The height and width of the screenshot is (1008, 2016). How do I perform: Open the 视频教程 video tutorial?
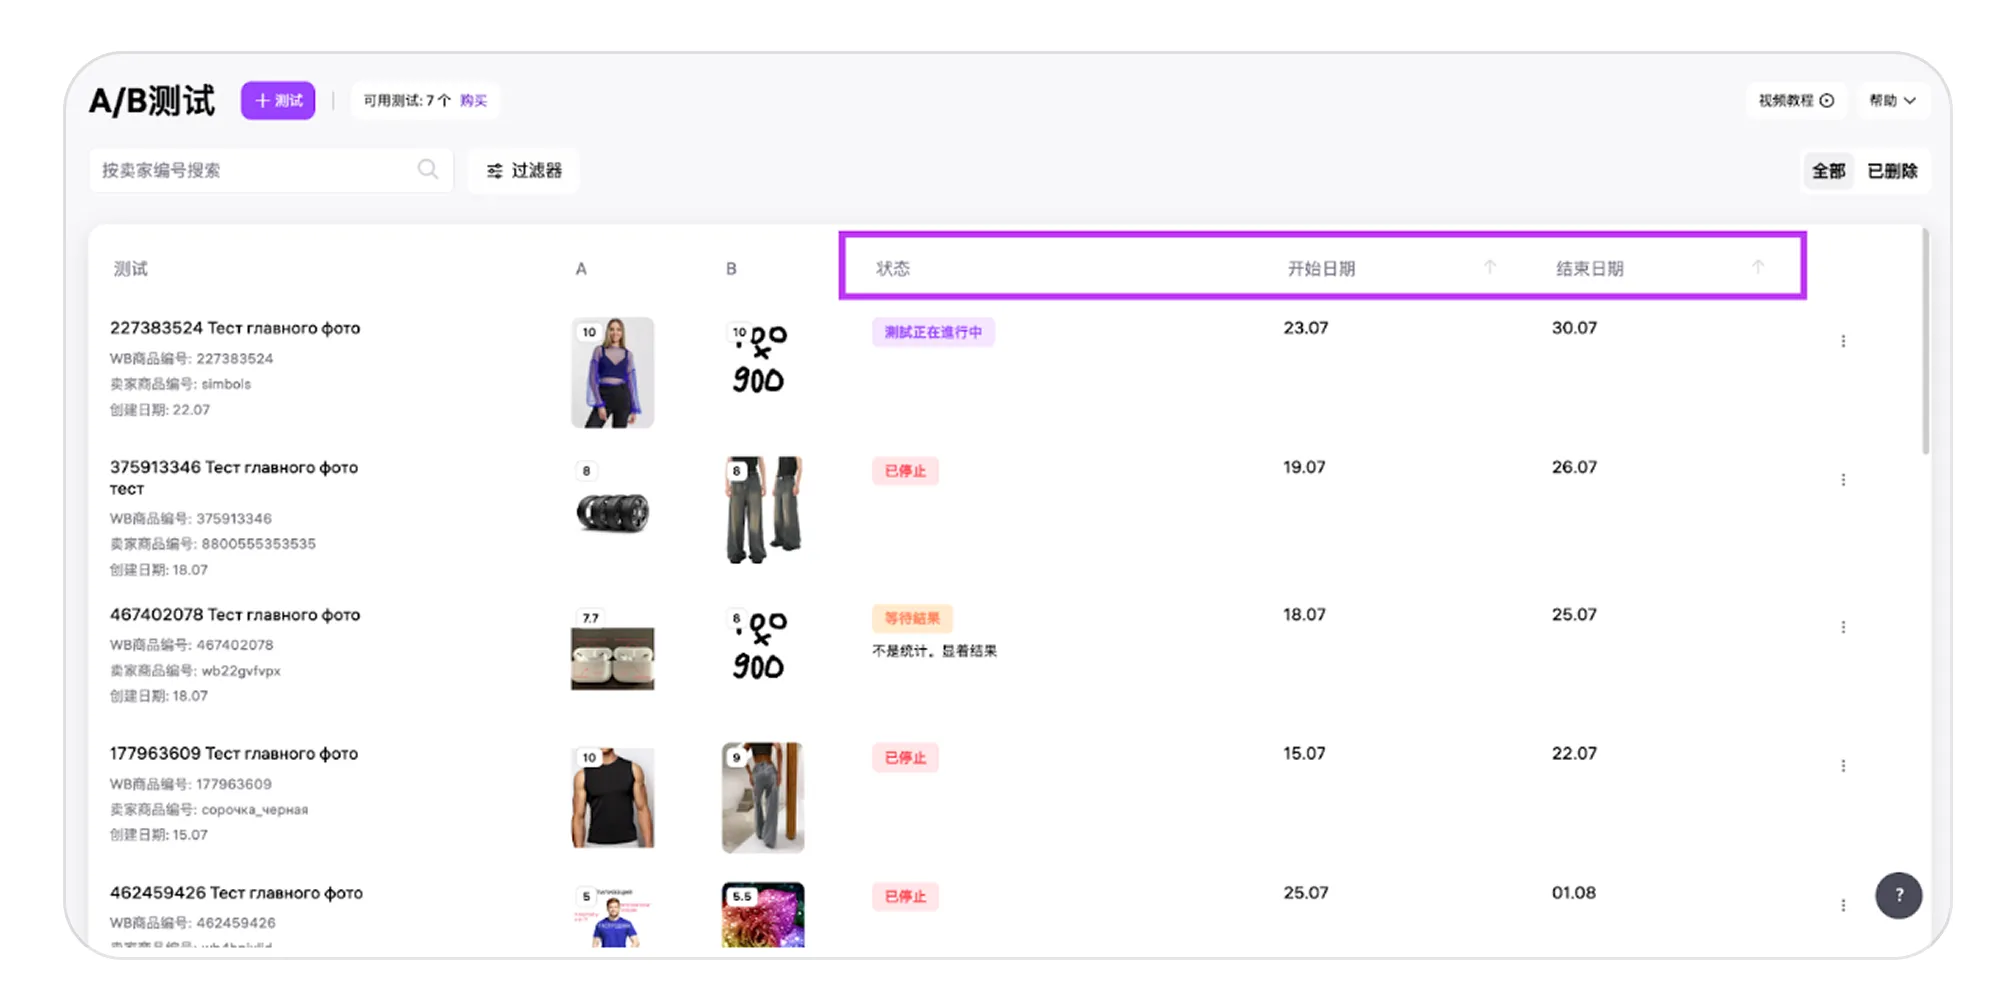1795,101
